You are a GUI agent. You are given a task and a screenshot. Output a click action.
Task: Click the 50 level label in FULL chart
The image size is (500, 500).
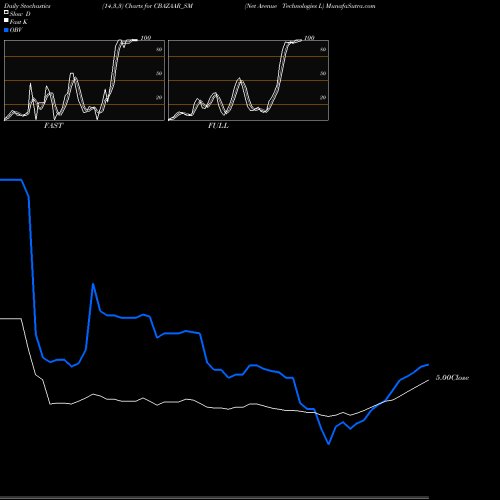pos(323,73)
